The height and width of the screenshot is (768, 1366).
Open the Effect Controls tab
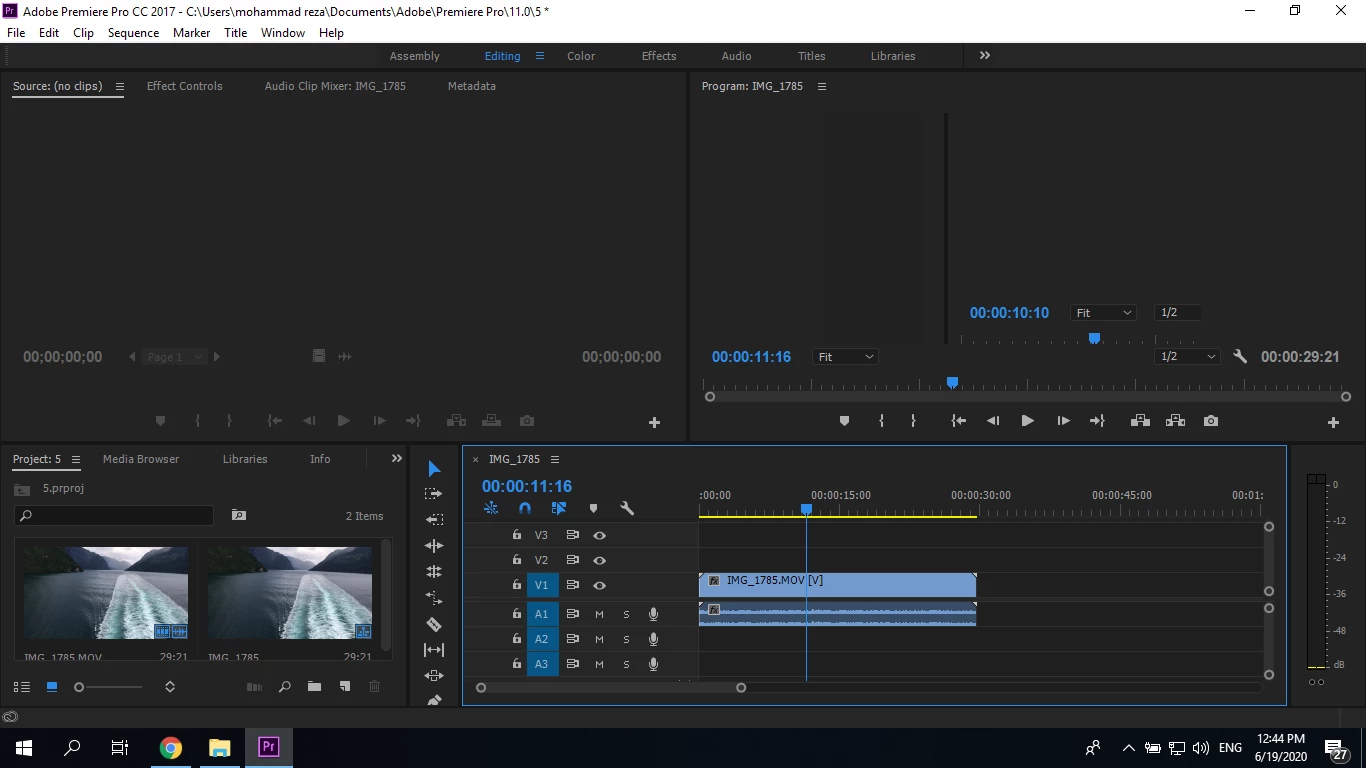point(185,86)
